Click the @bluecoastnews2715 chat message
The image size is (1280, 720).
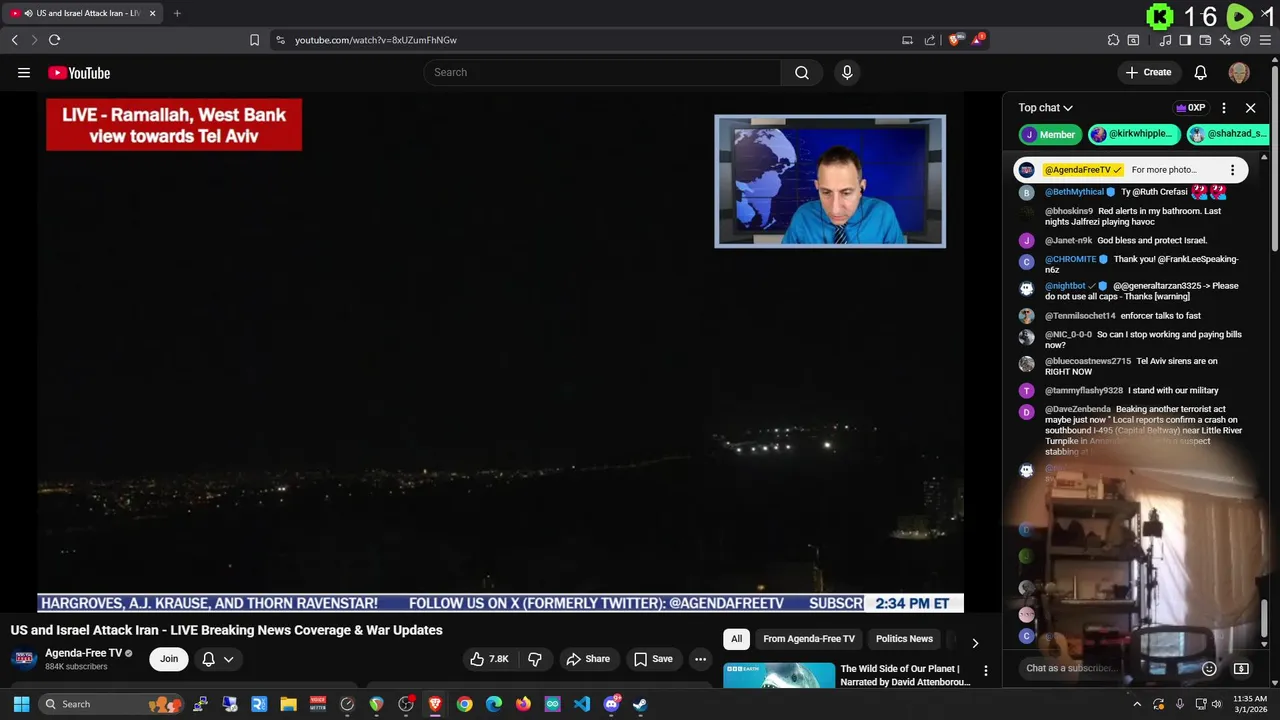1131,366
